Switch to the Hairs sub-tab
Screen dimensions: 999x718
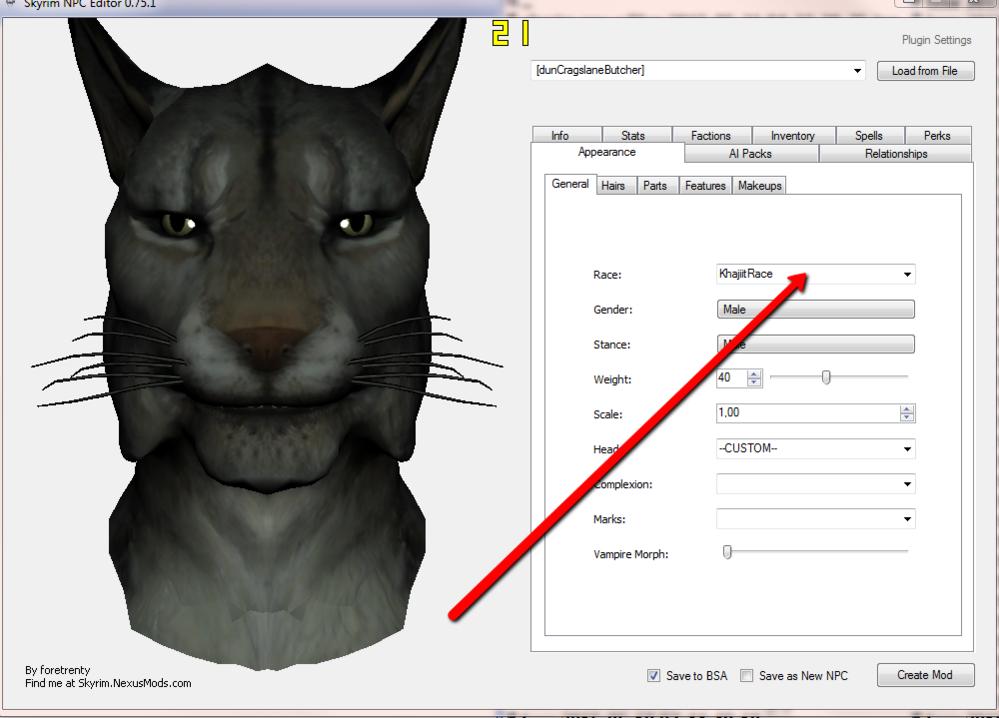[x=613, y=186]
